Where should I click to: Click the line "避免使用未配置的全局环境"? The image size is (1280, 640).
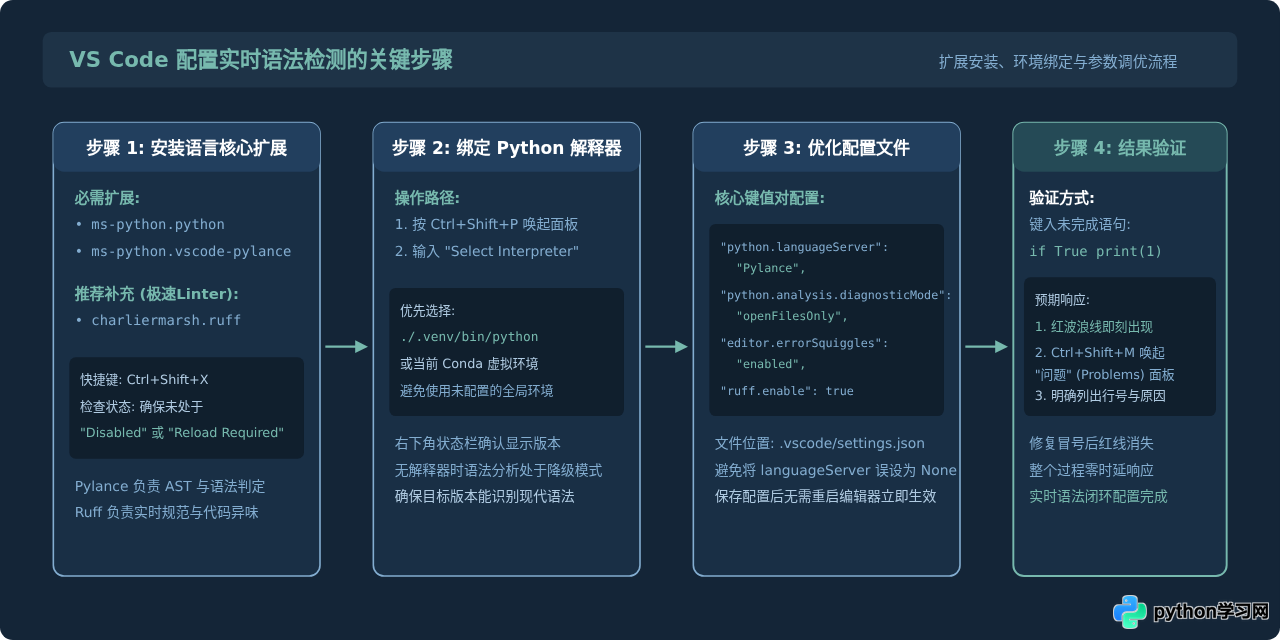pos(477,391)
